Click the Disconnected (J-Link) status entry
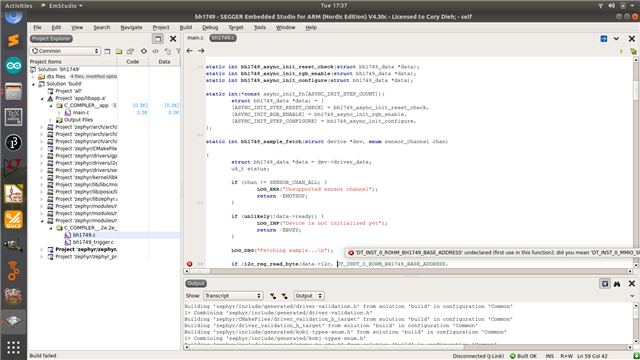The height and width of the screenshot is (360, 640). tap(478, 356)
